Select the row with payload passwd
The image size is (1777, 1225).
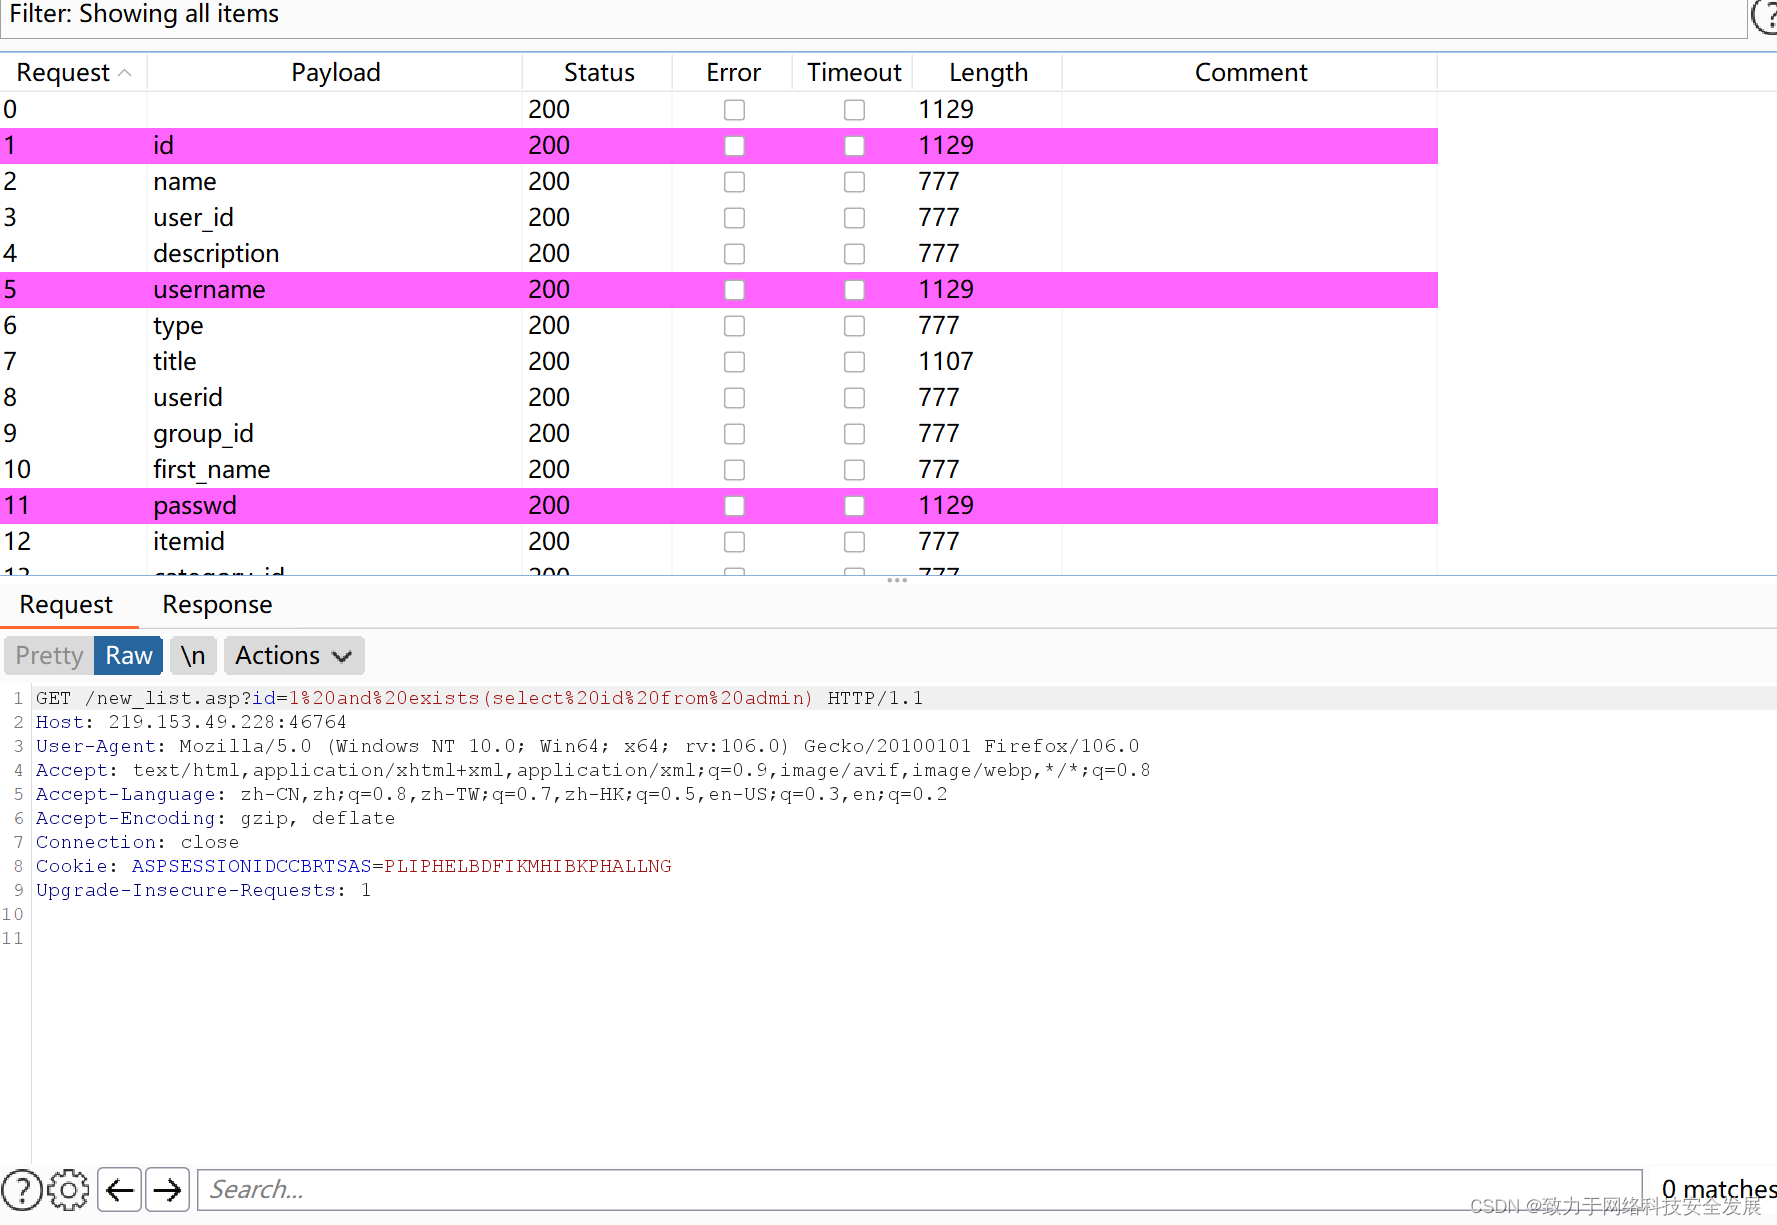click(x=719, y=506)
